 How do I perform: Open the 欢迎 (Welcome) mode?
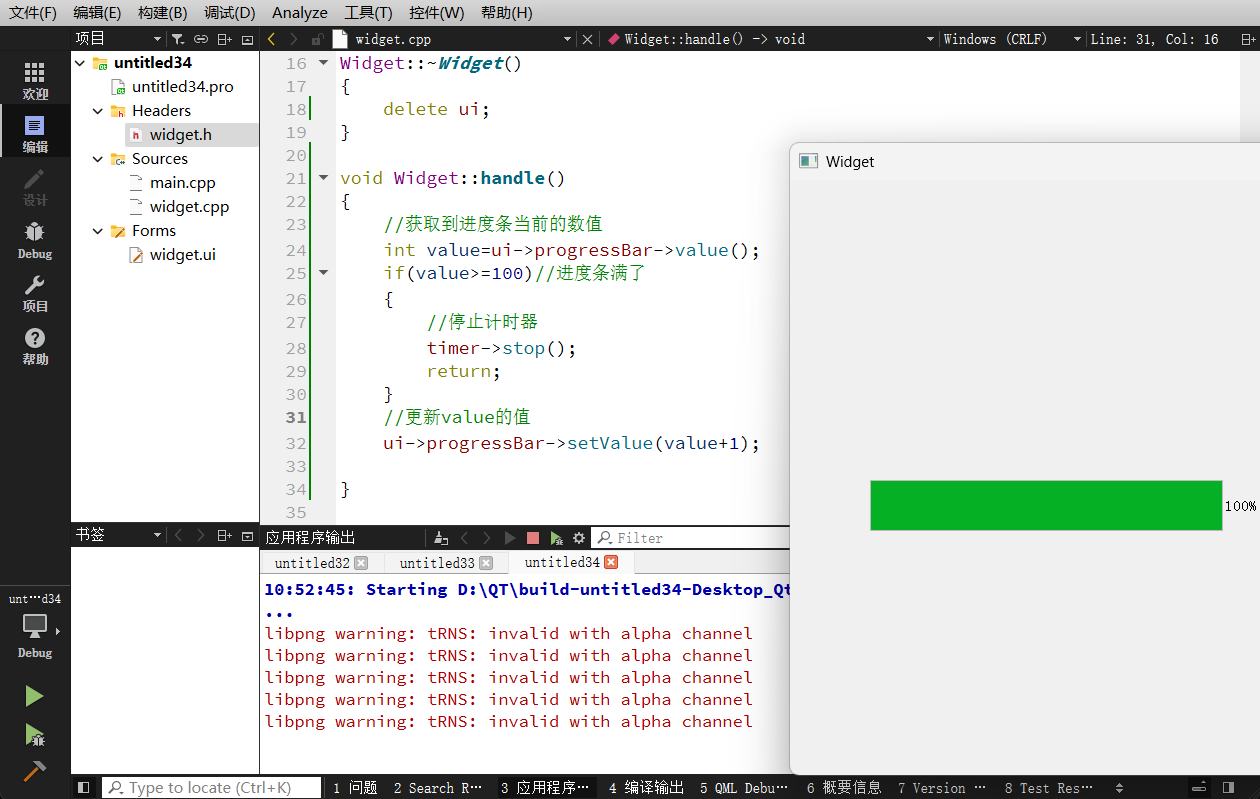[35, 81]
